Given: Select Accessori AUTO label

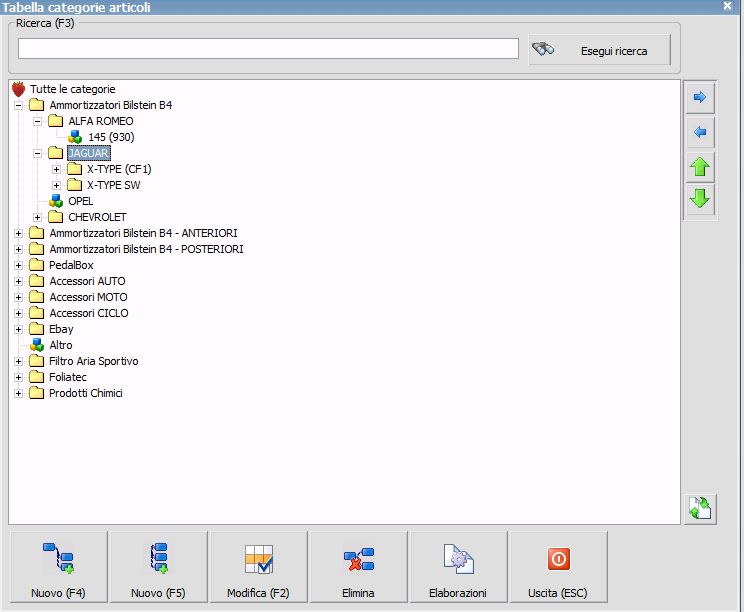Looking at the screenshot, I should tap(87, 281).
